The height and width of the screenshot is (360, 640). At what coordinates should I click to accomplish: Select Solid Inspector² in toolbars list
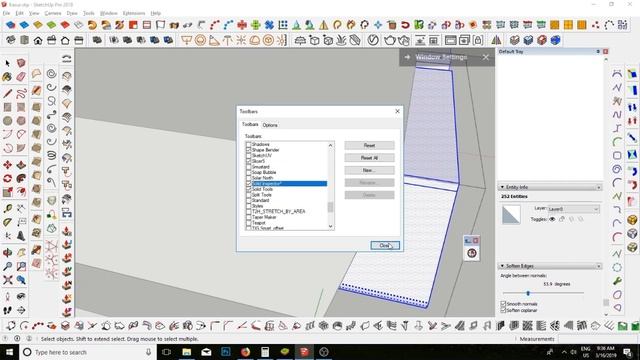(286, 184)
